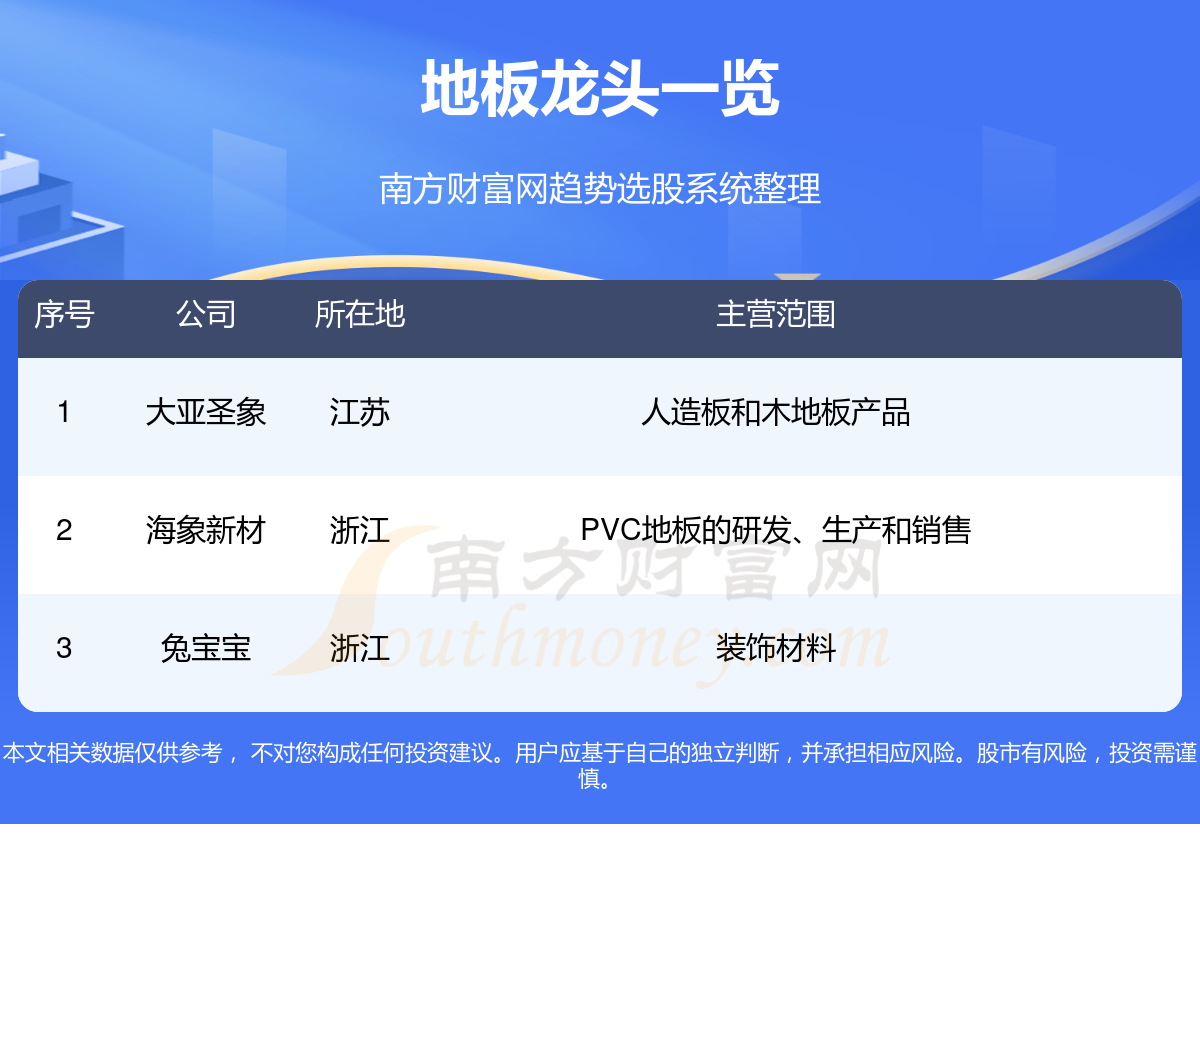The height and width of the screenshot is (1050, 1200).
Task: Select row number 3 cell
Action: 64,648
